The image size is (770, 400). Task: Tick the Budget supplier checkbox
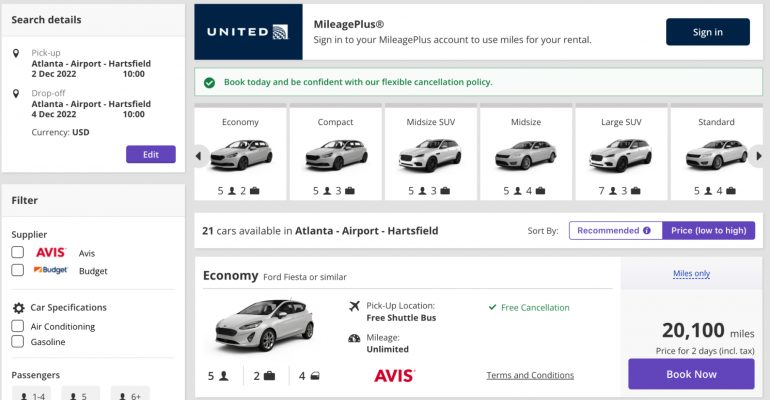tap(18, 270)
